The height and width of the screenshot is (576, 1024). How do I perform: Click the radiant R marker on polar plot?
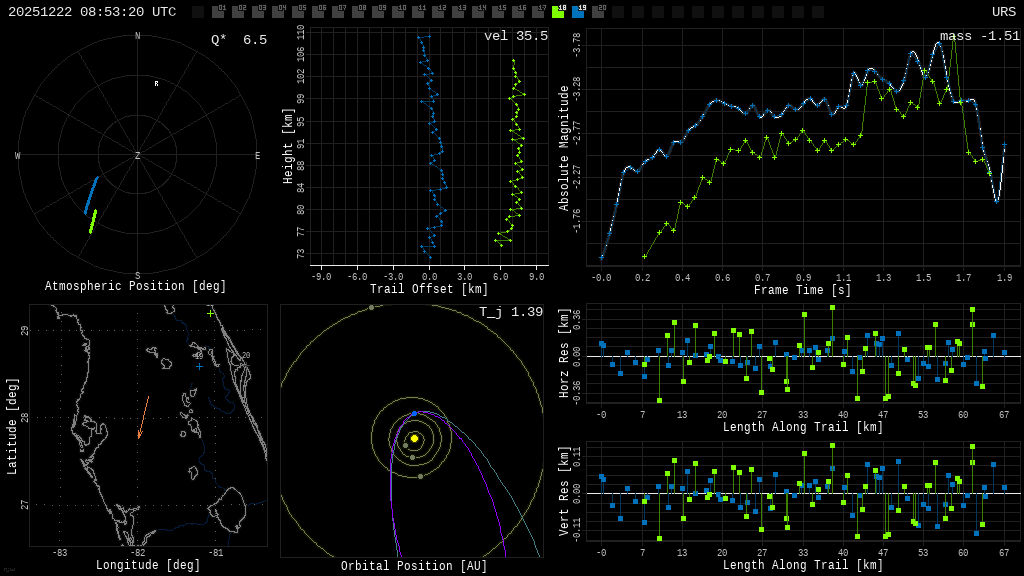156,84
